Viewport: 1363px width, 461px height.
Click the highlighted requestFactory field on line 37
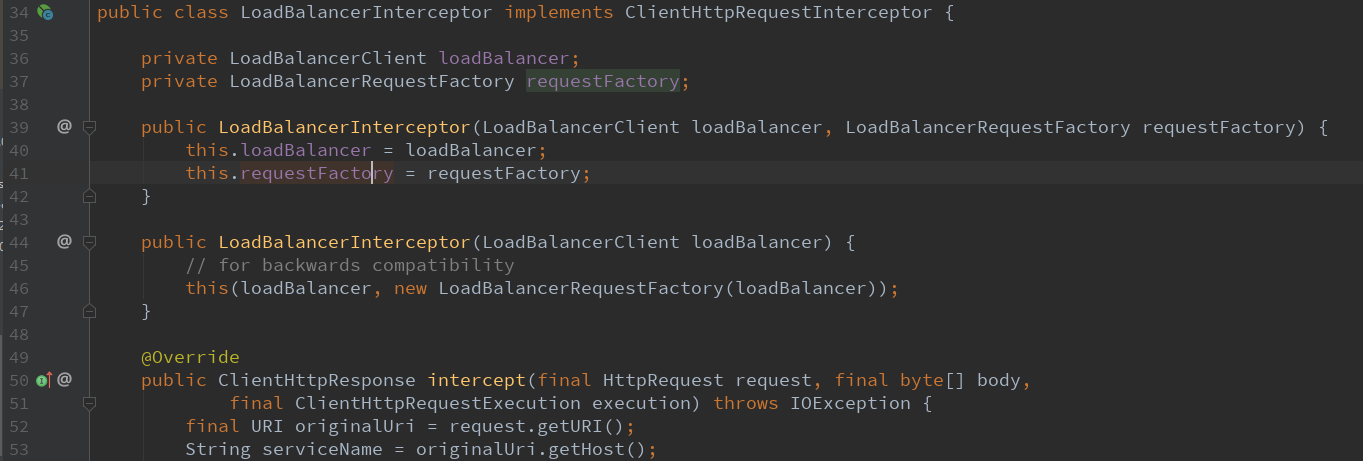(603, 81)
